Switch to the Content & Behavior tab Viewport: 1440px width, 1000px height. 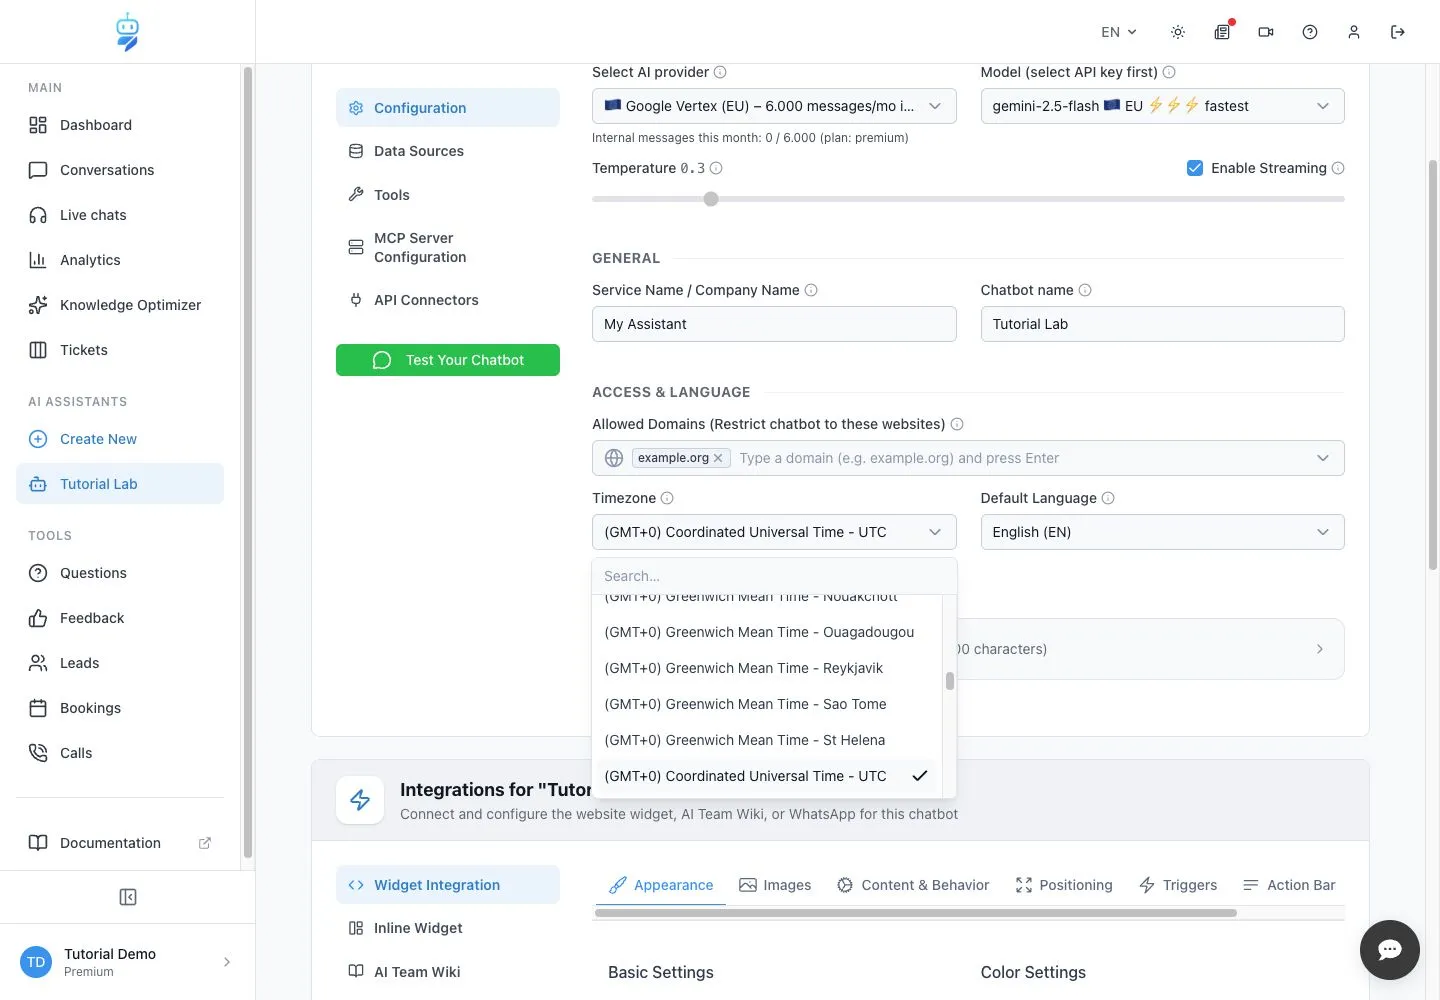point(913,885)
